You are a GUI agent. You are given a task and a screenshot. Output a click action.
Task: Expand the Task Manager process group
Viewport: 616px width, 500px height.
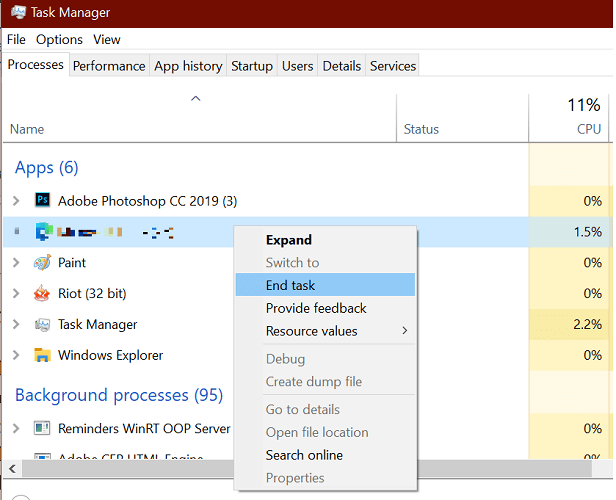[16, 324]
